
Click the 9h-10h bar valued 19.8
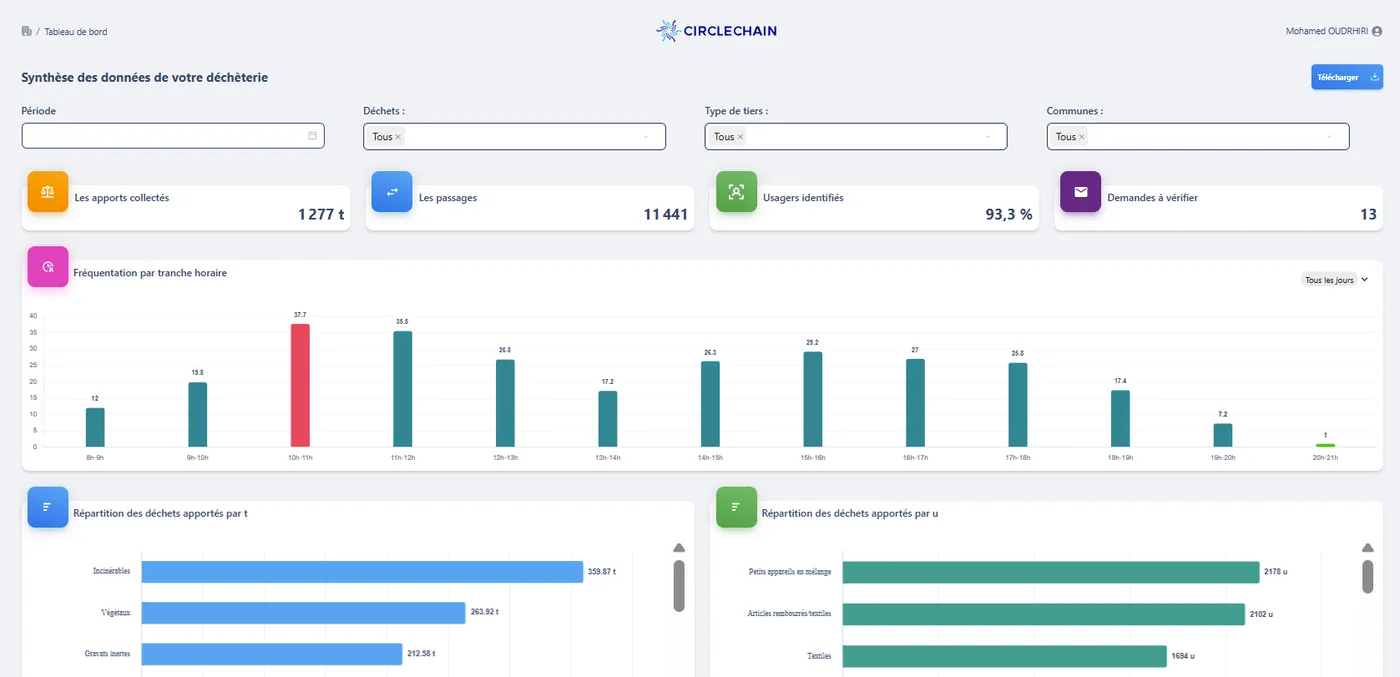198,414
